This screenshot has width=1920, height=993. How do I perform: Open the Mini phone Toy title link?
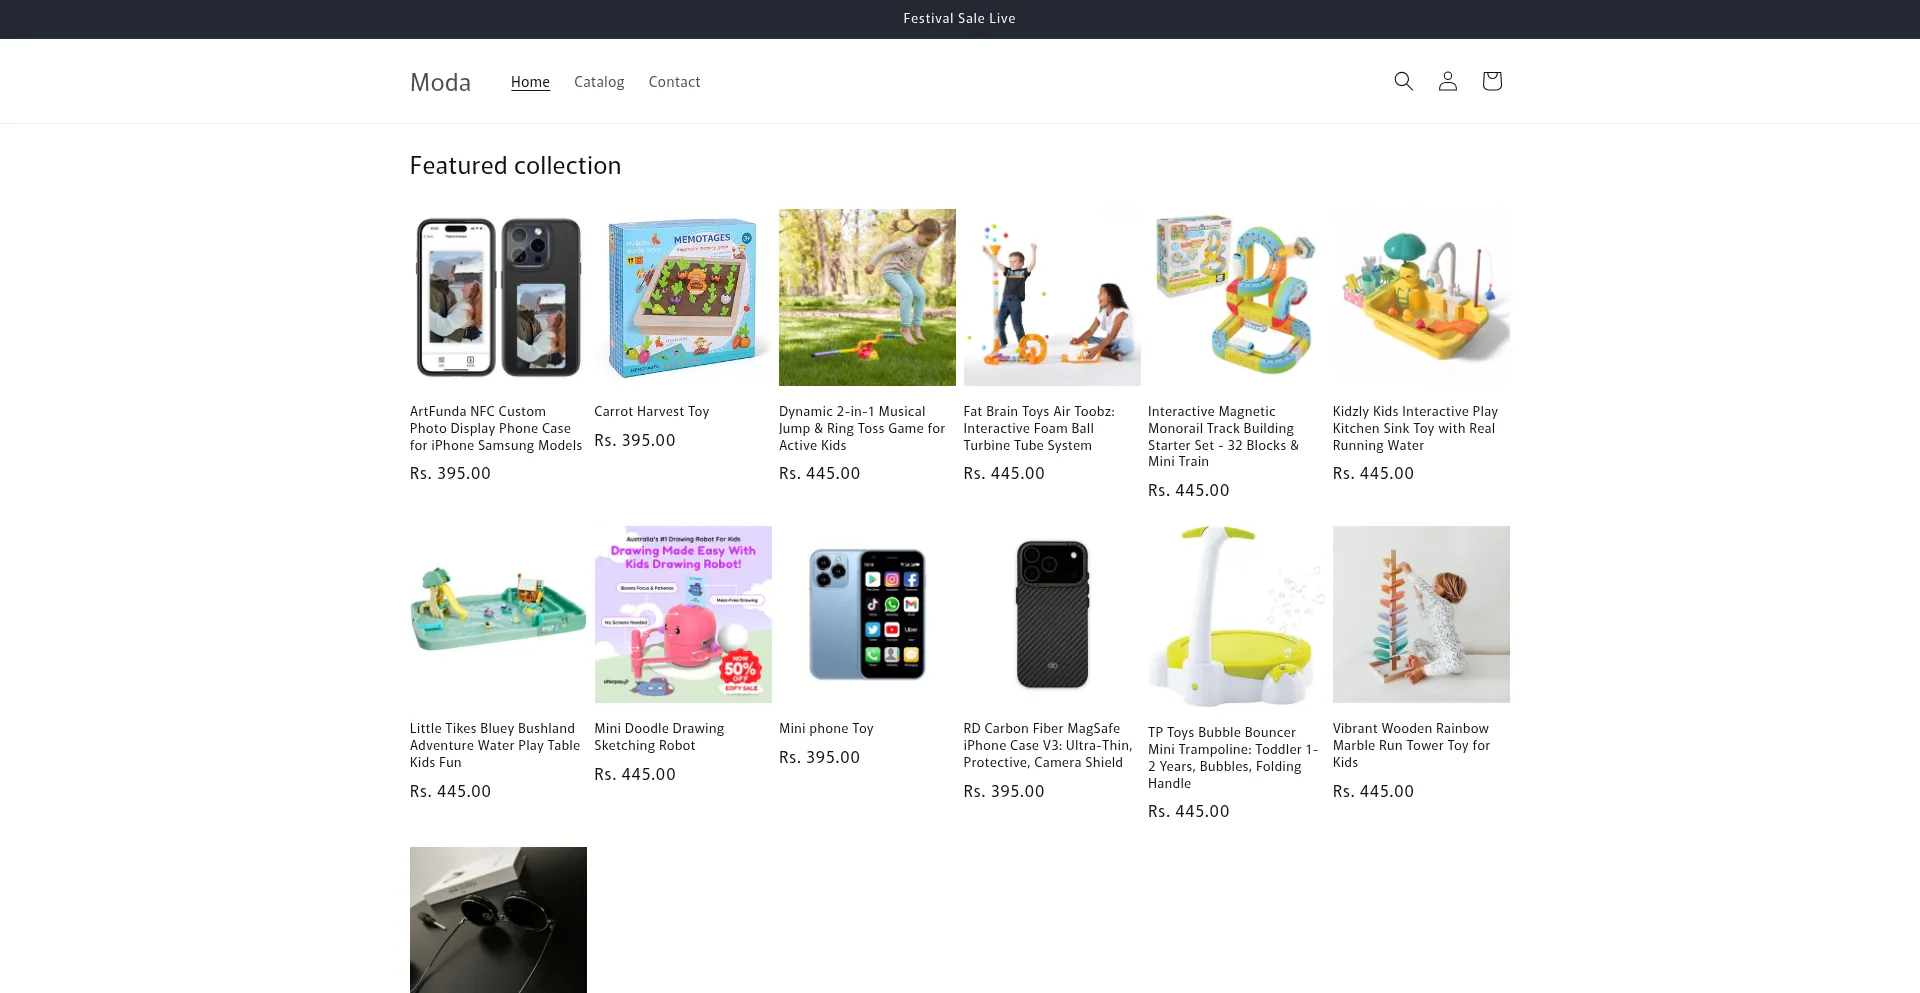[x=826, y=728]
